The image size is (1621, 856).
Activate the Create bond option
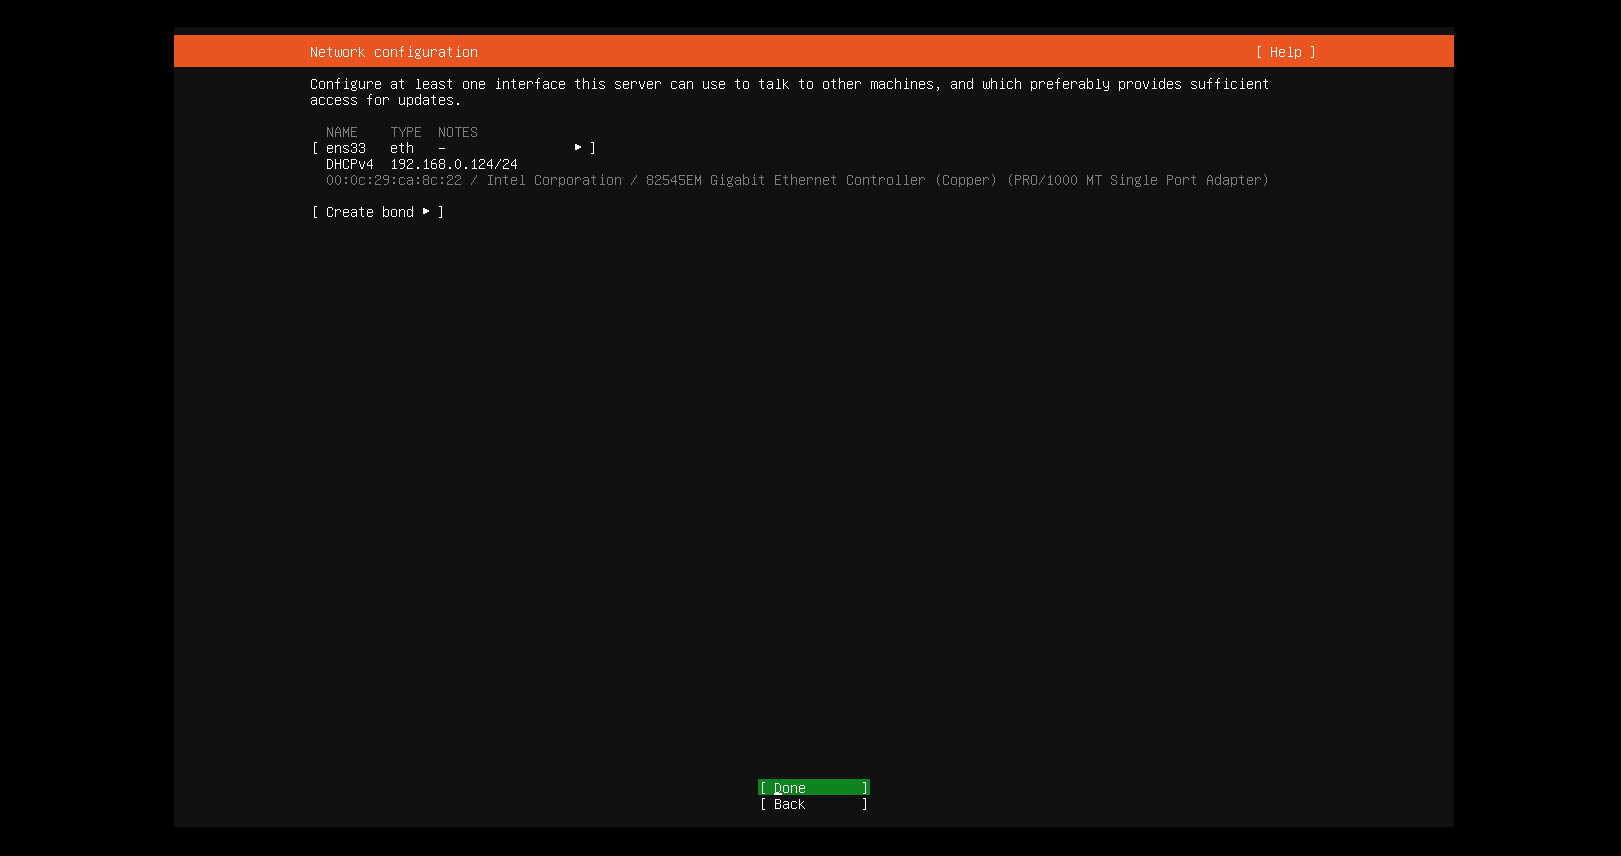(370, 212)
